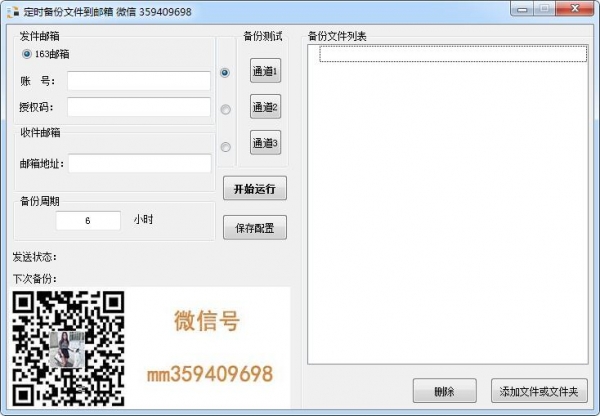
Task: Click the mm359409698 WeChat ID text
Action: click(210, 374)
